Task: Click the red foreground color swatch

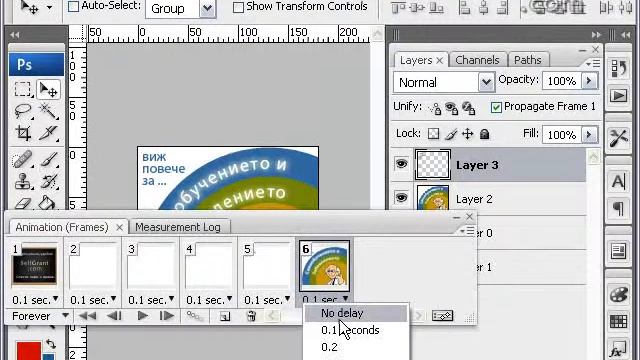Action: point(29,351)
